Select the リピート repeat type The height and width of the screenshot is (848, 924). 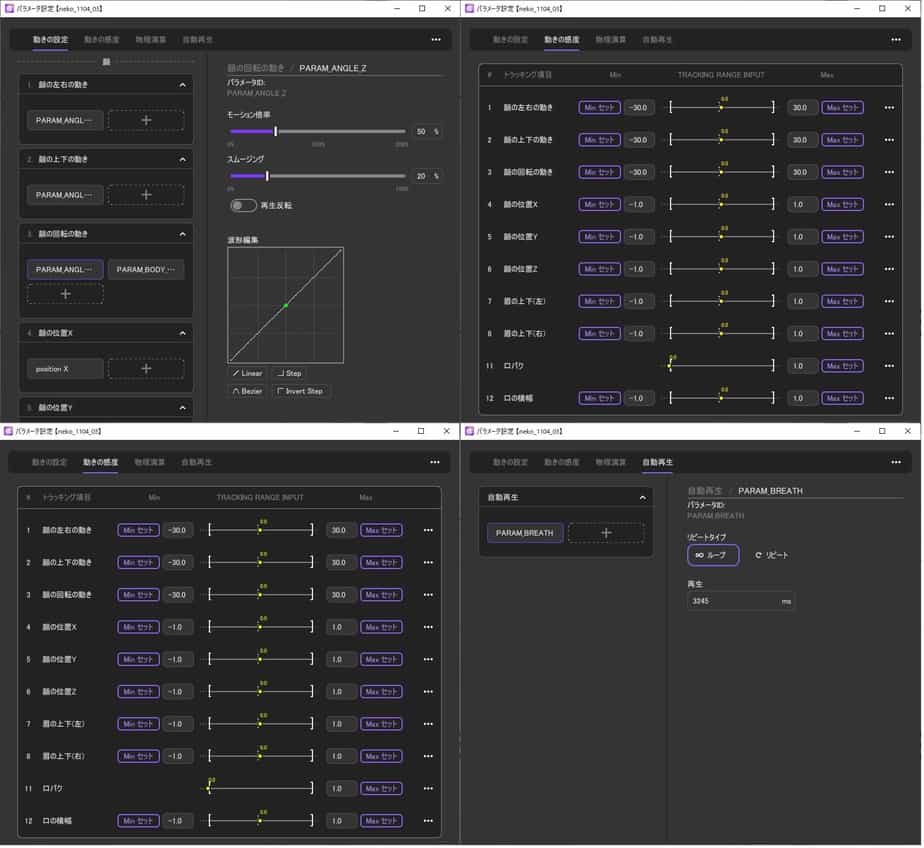point(771,556)
